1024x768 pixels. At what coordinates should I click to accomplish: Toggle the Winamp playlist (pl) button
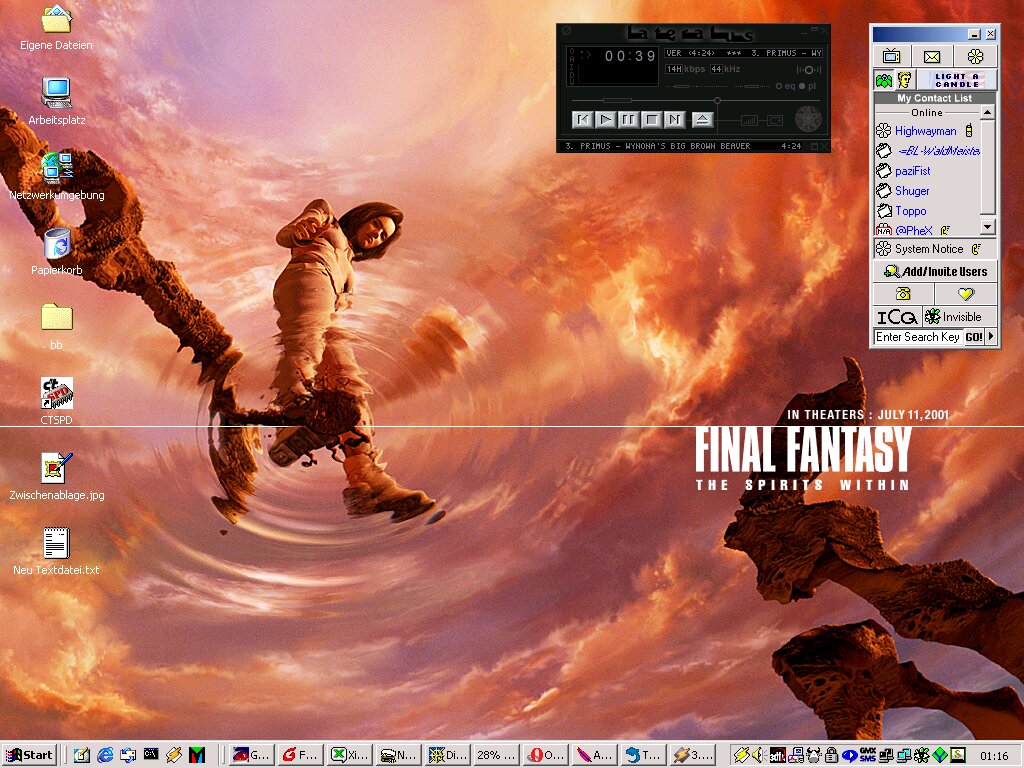coord(808,86)
